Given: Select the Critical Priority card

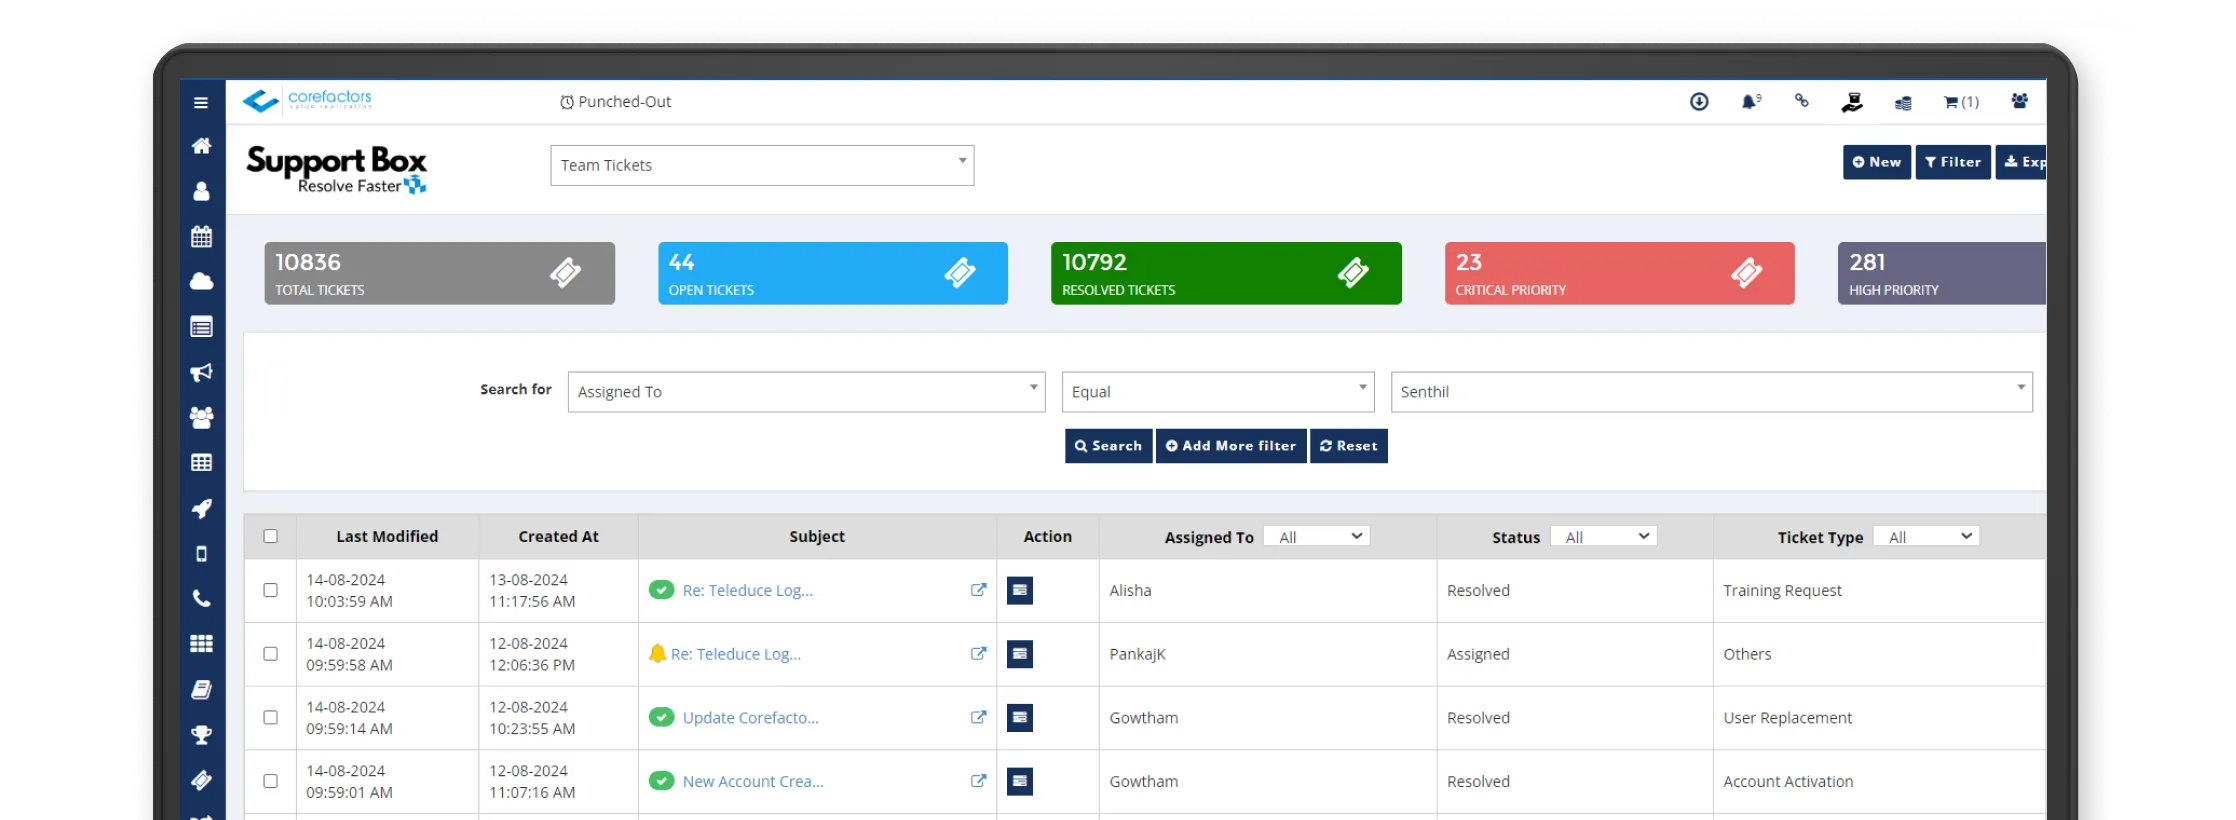Looking at the screenshot, I should pyautogui.click(x=1619, y=273).
